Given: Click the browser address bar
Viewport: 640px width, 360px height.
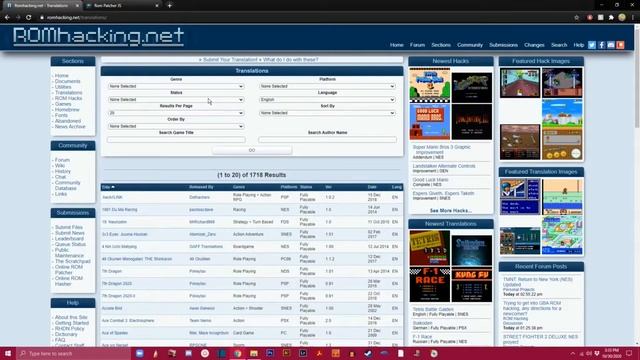Looking at the screenshot, I should tap(302, 18).
